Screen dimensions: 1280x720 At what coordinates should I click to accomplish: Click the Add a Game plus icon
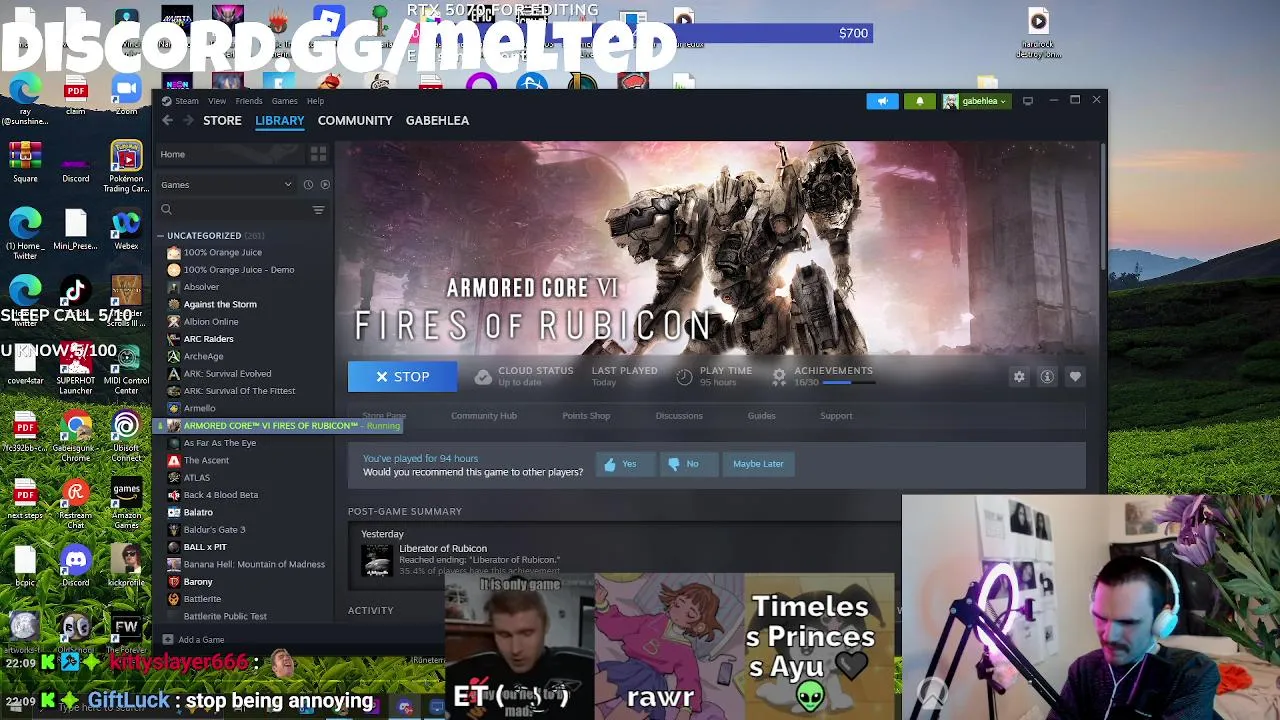pos(168,640)
